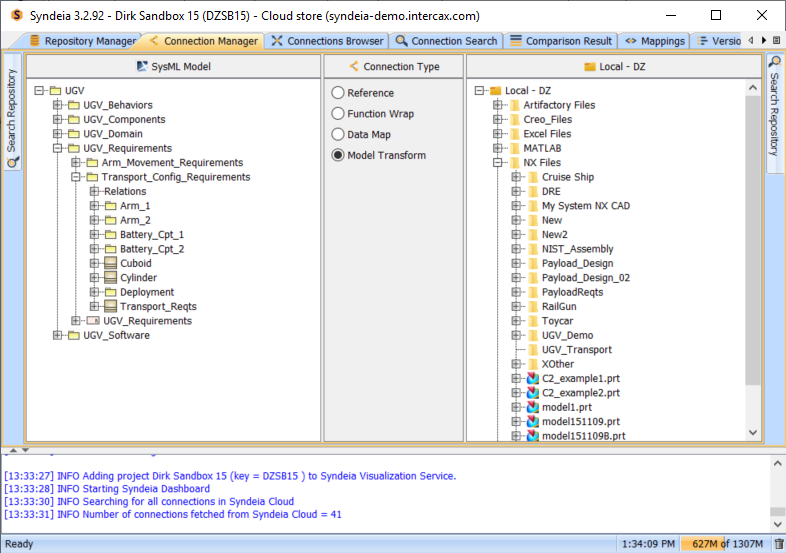Click log line about connections fetched

click(173, 514)
